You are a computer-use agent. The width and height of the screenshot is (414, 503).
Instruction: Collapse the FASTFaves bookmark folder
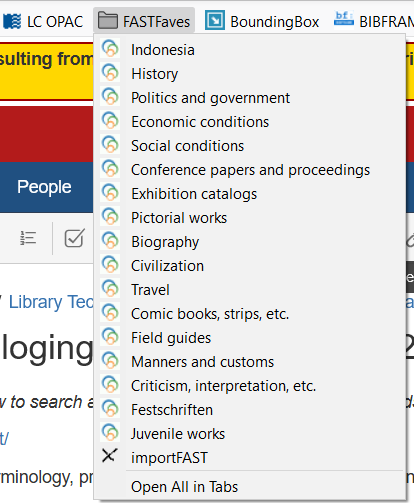[144, 21]
